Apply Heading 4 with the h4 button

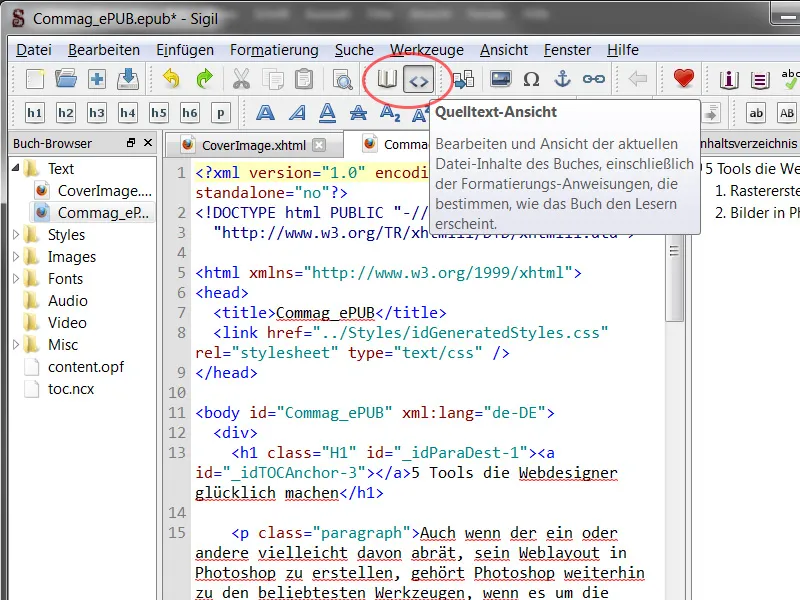128,113
